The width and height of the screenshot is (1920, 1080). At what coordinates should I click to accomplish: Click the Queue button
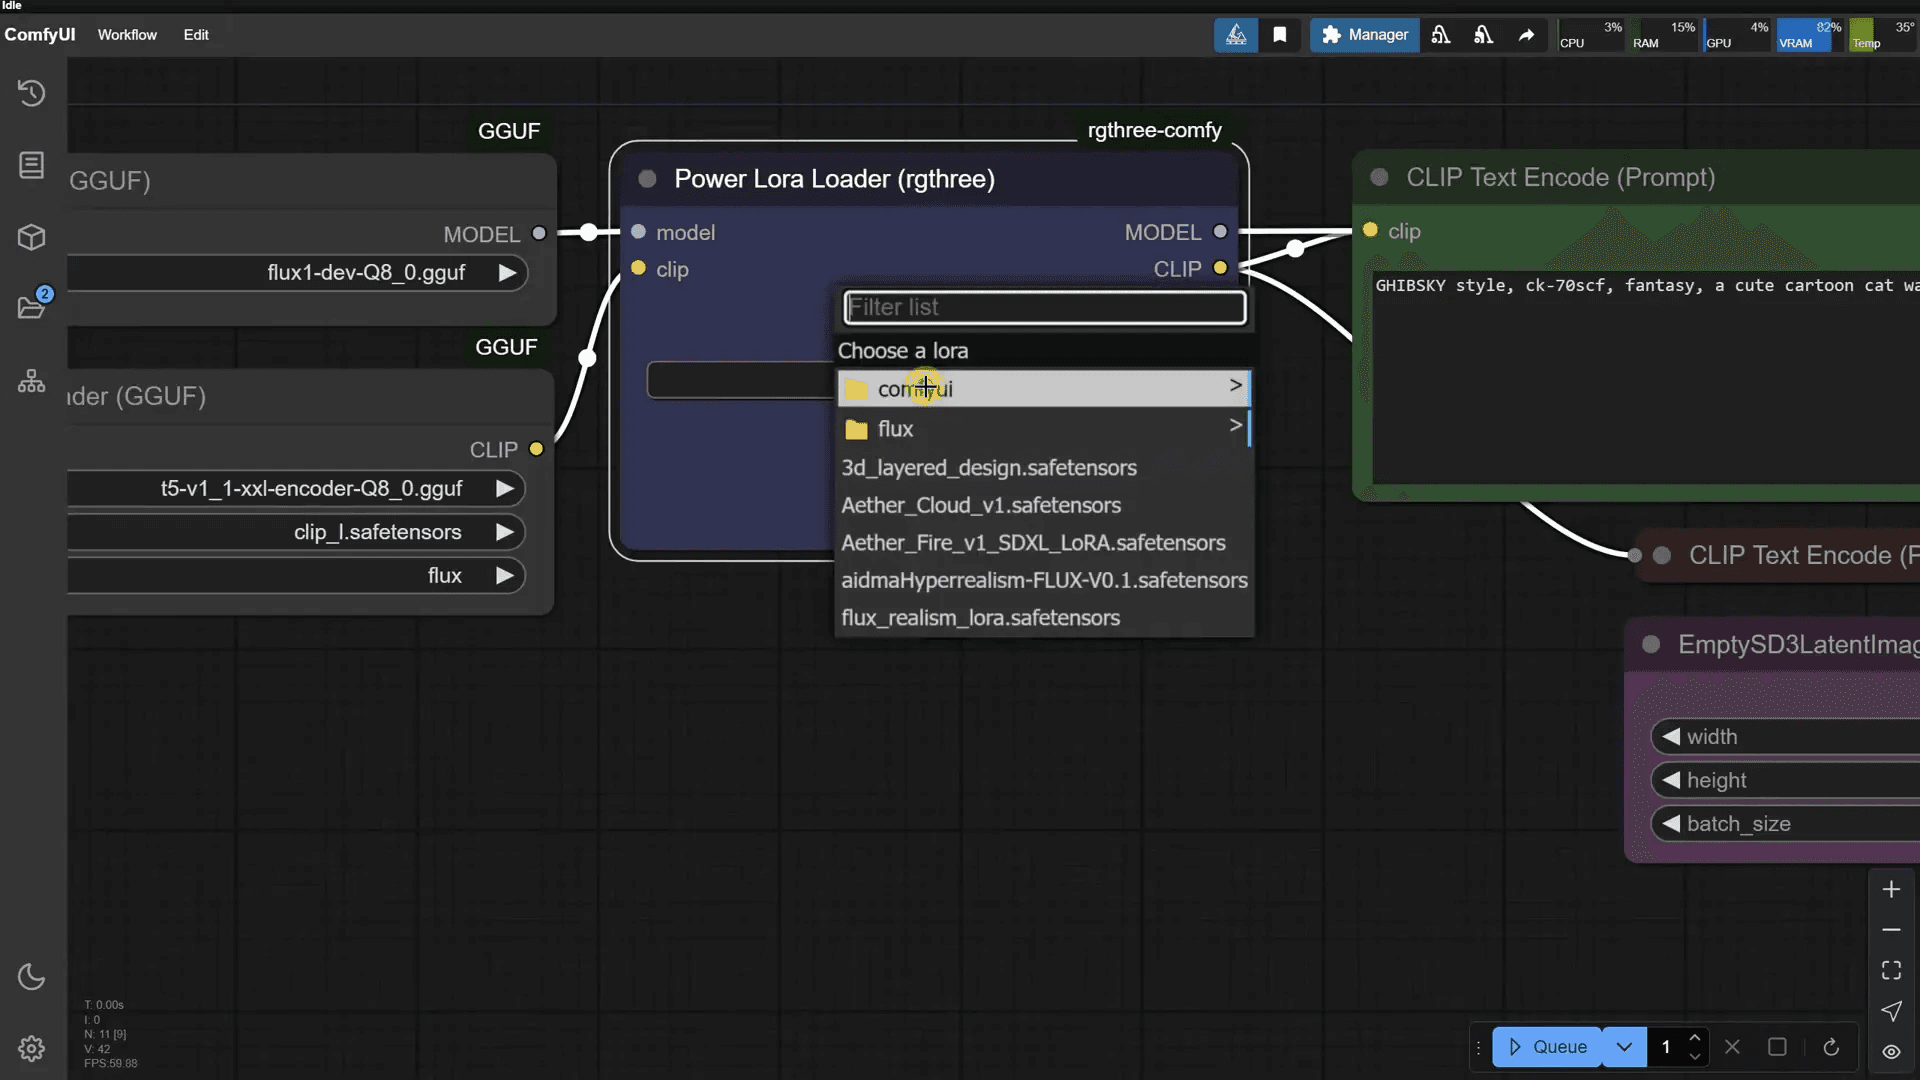(x=1548, y=1047)
